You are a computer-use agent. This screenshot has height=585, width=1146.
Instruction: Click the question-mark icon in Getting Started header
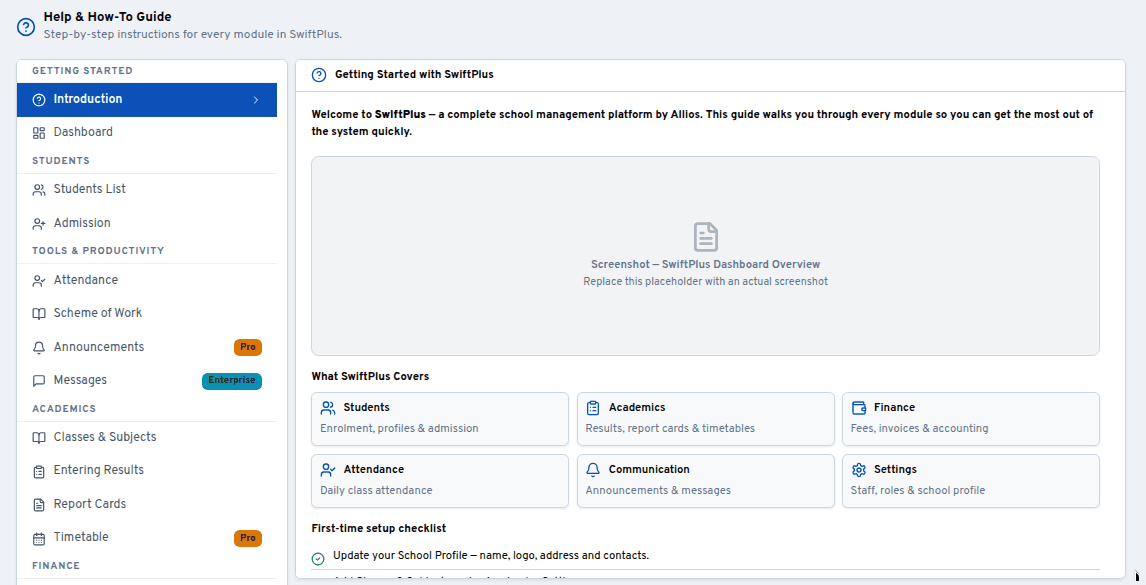[x=319, y=75]
